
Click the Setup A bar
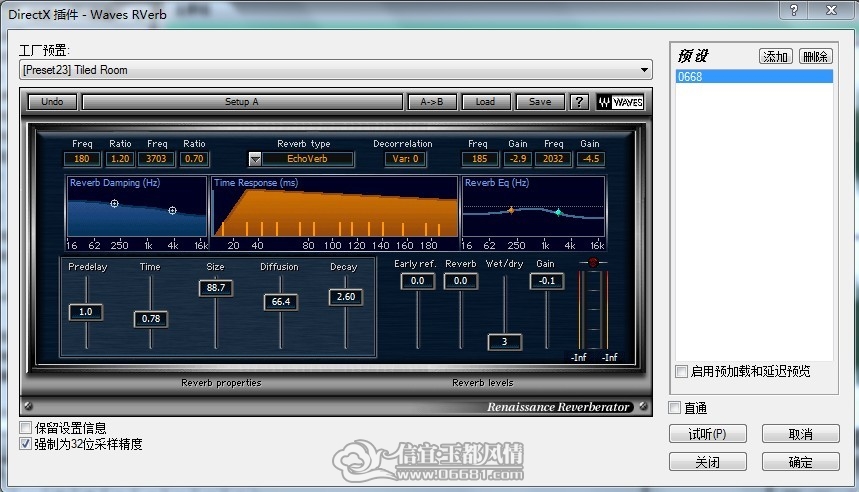[x=242, y=102]
